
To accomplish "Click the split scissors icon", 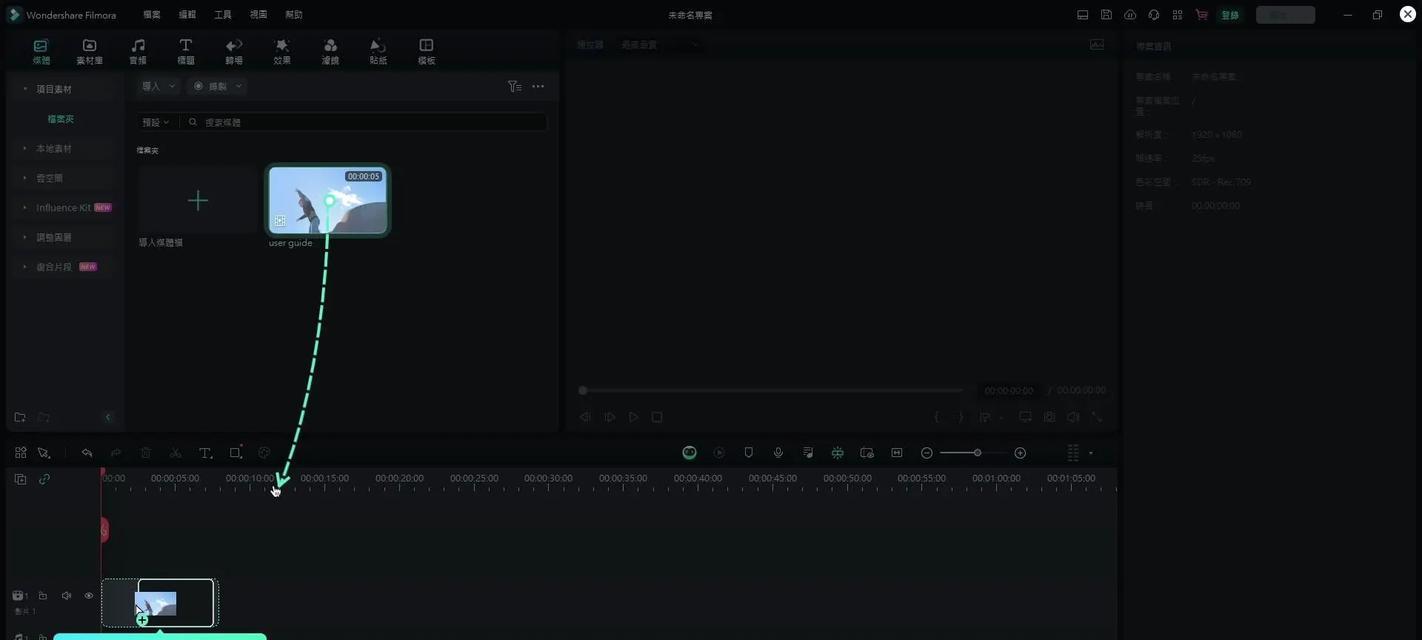I will click(176, 453).
